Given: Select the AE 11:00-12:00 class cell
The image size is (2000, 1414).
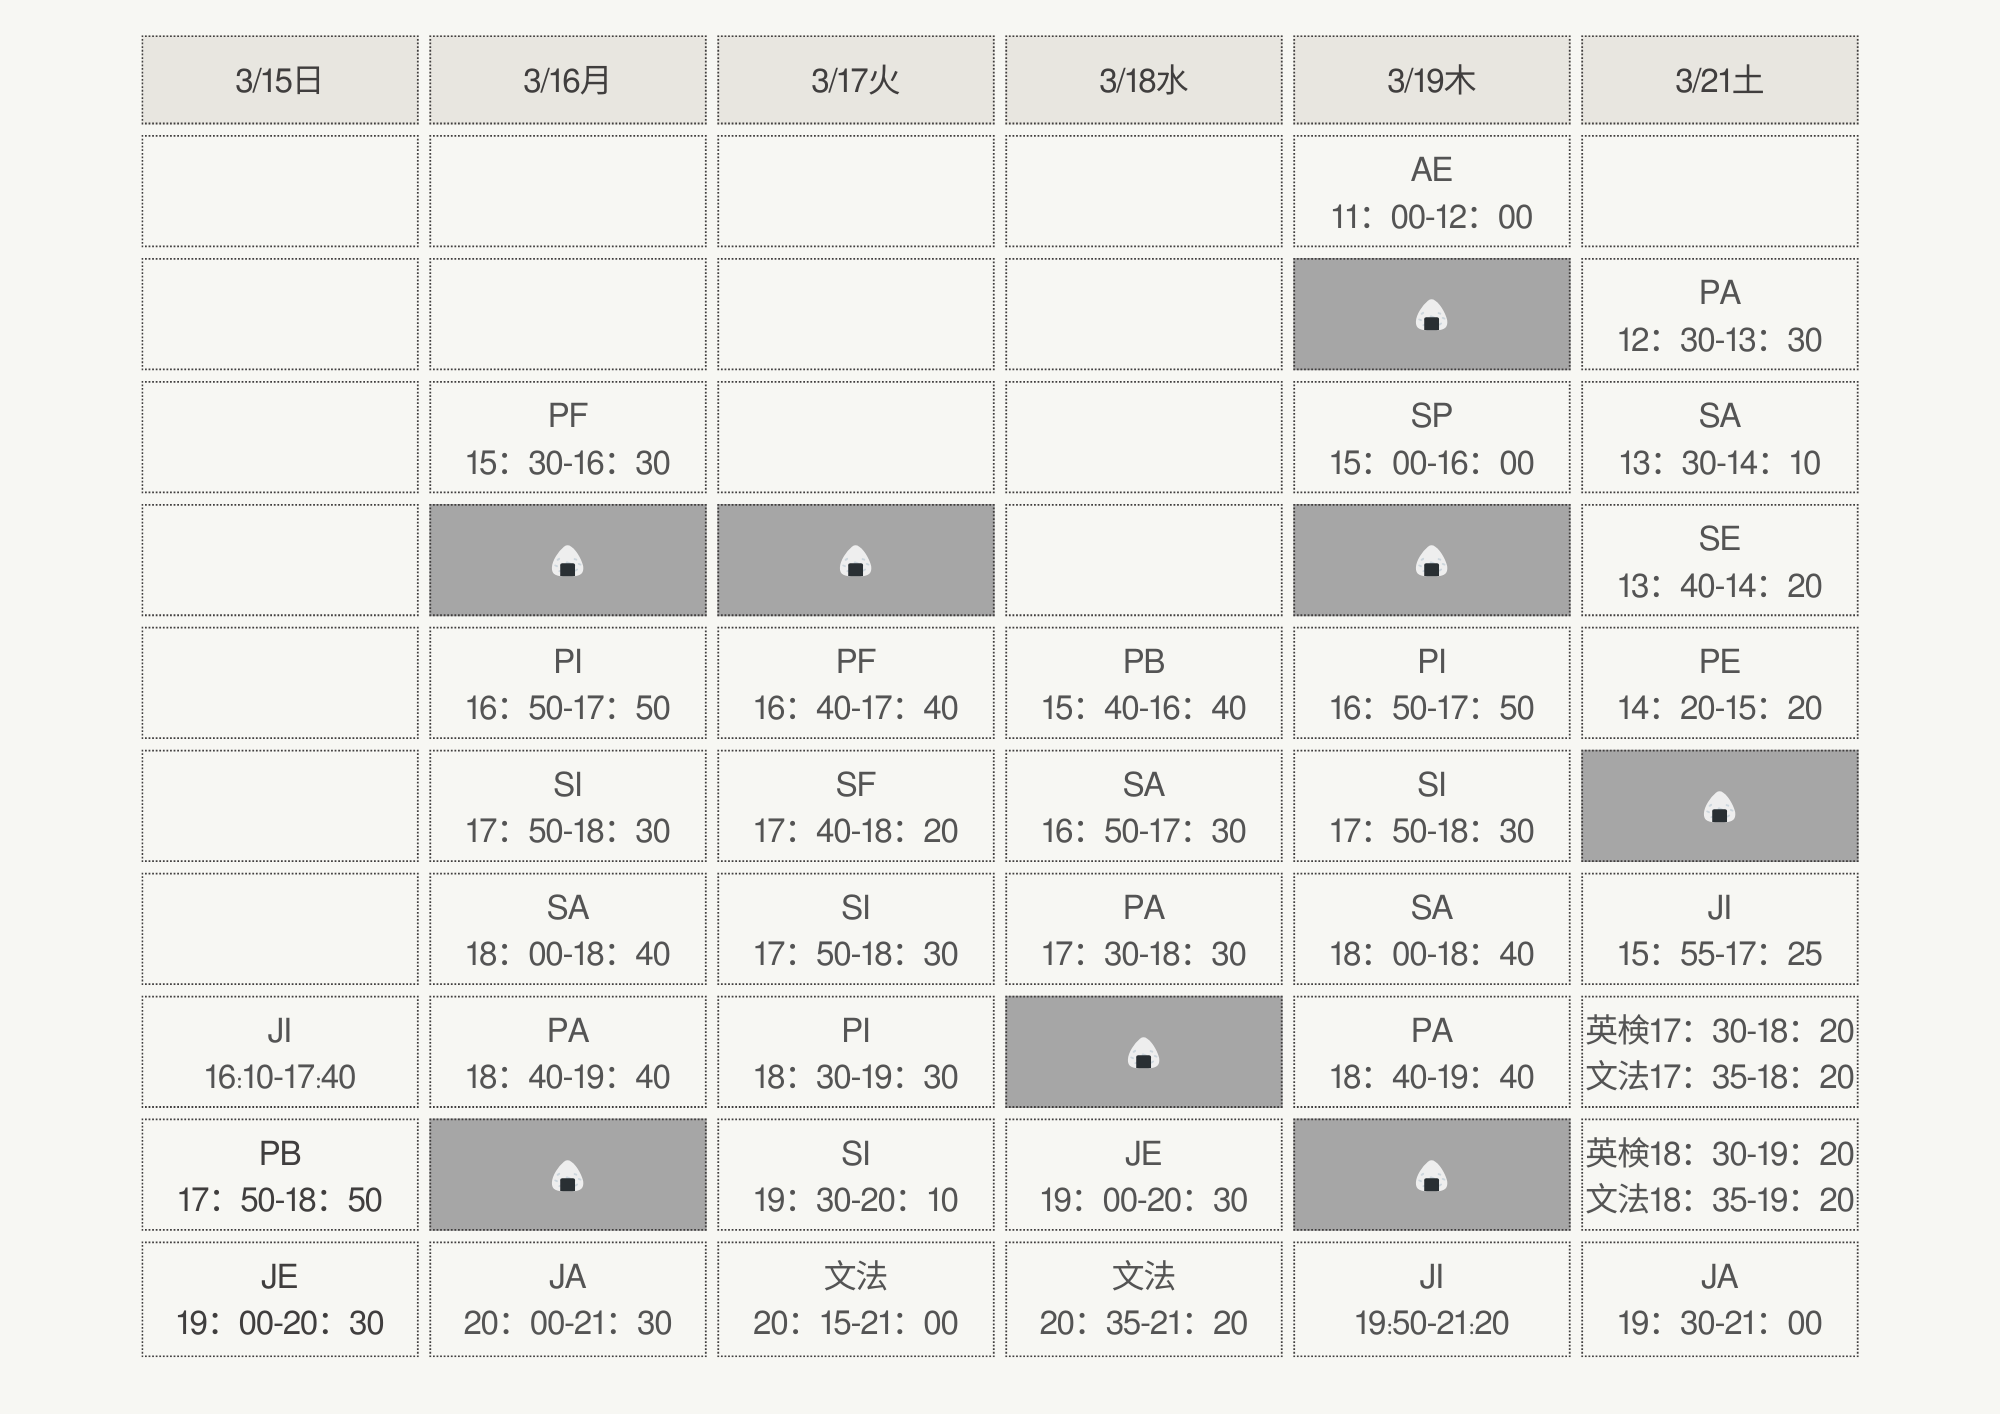Looking at the screenshot, I should click(1431, 192).
